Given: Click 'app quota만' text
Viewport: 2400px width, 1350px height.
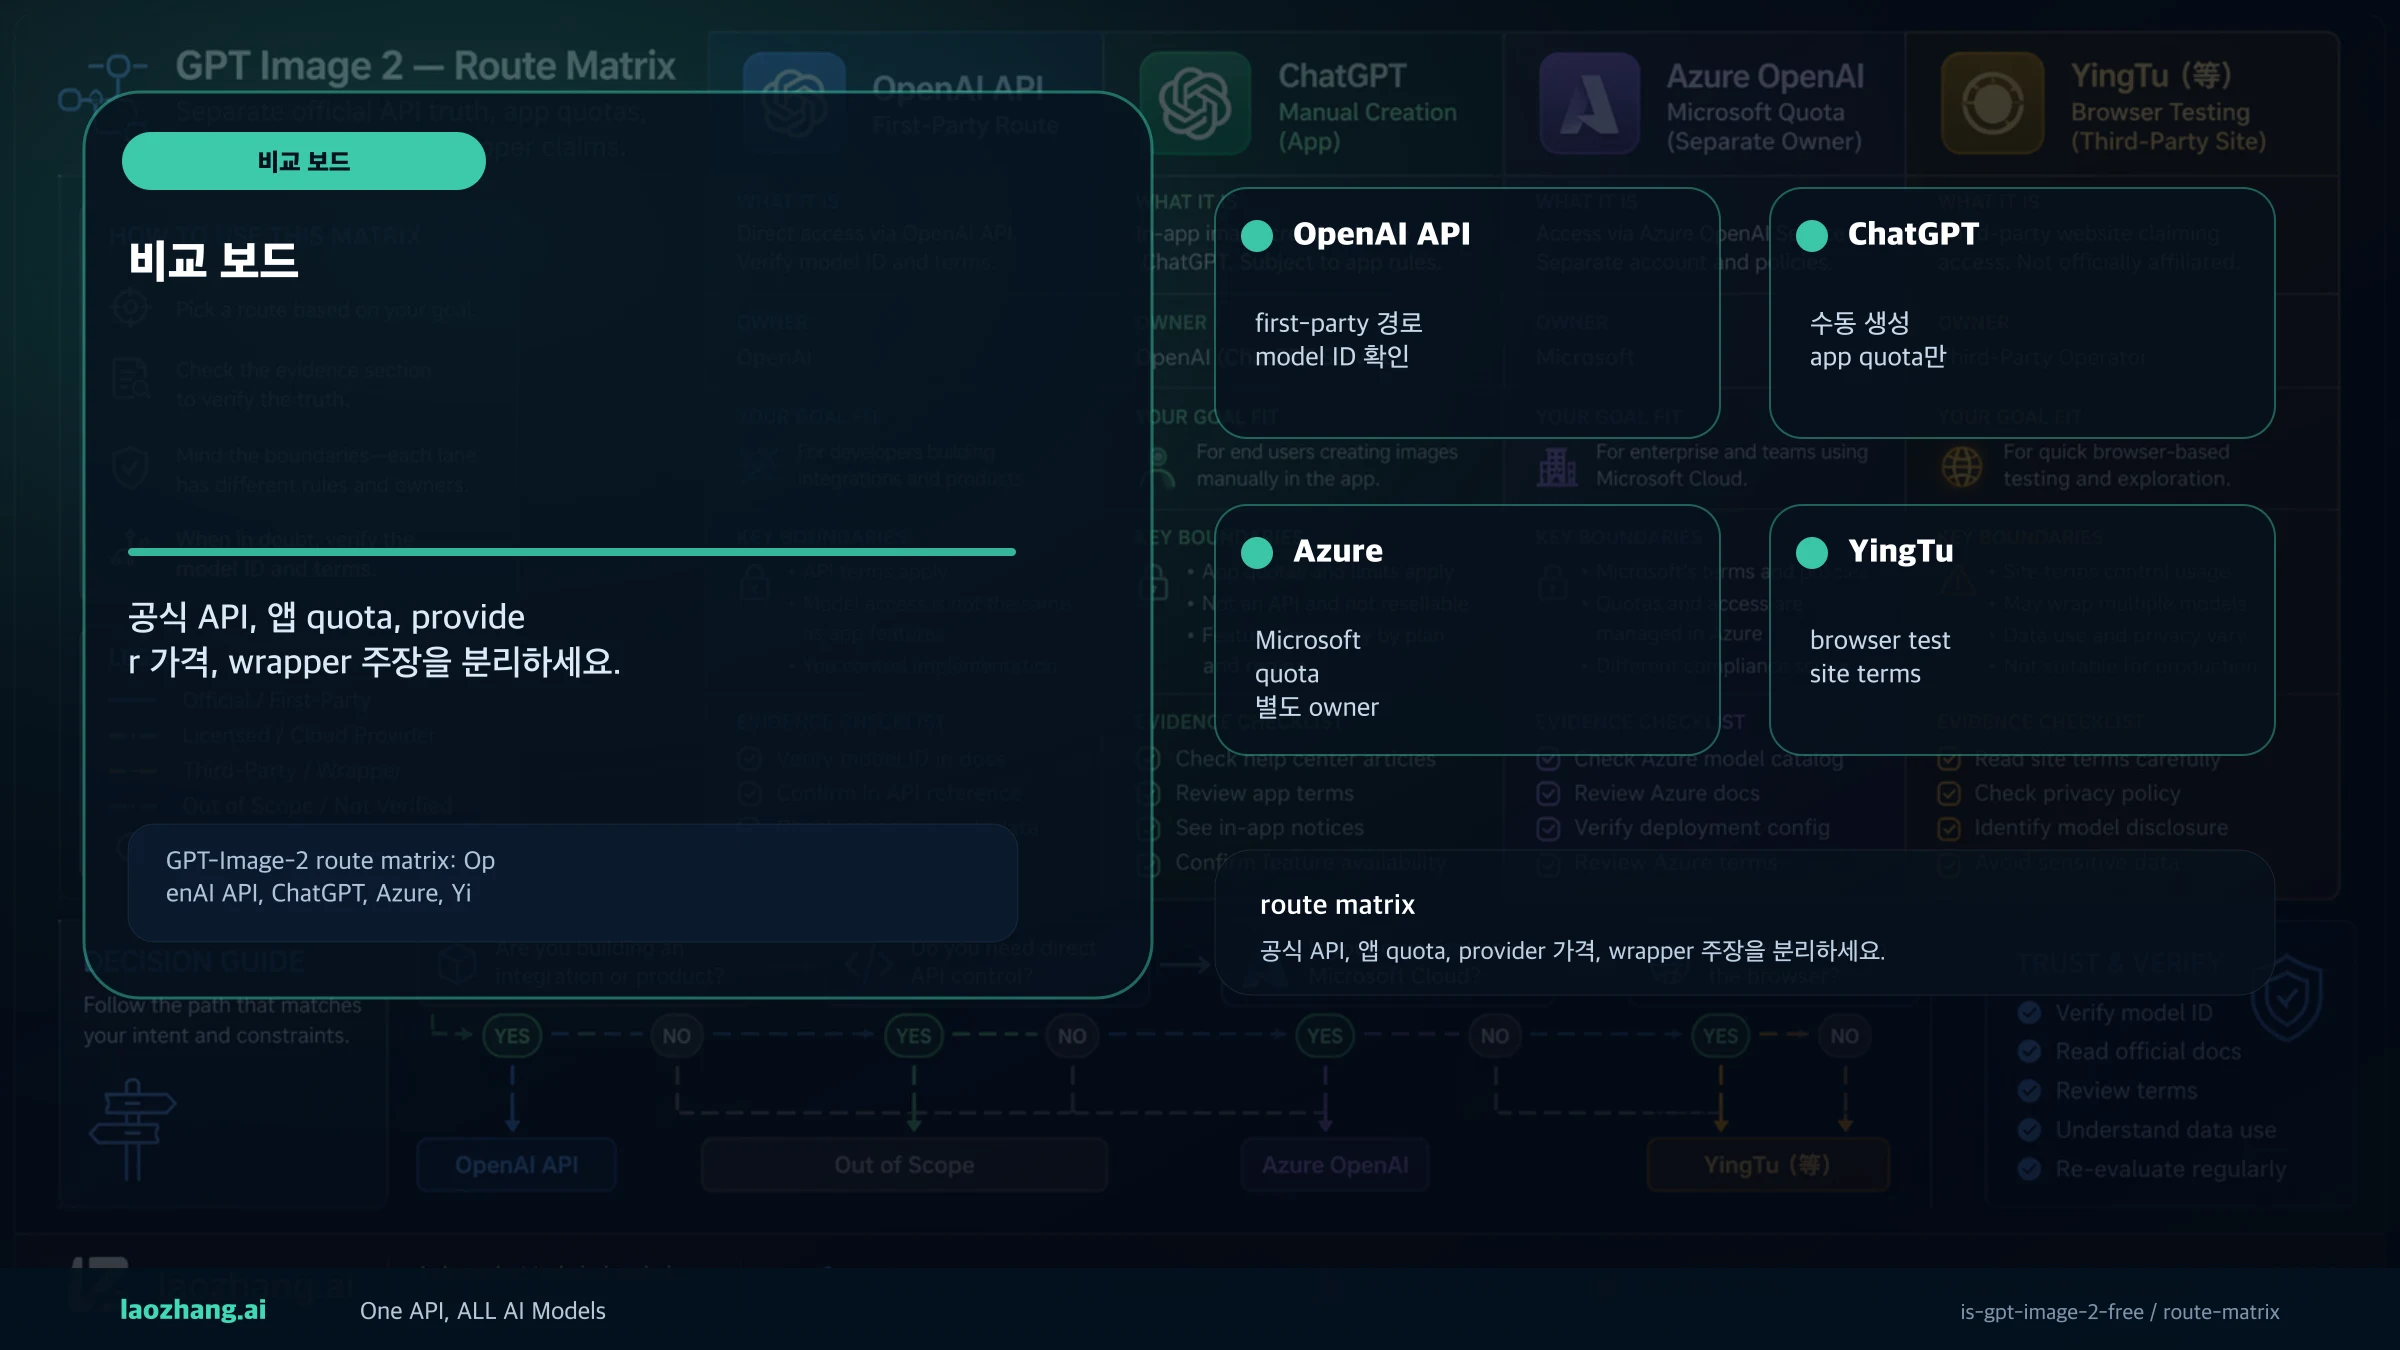Looking at the screenshot, I should point(1877,357).
